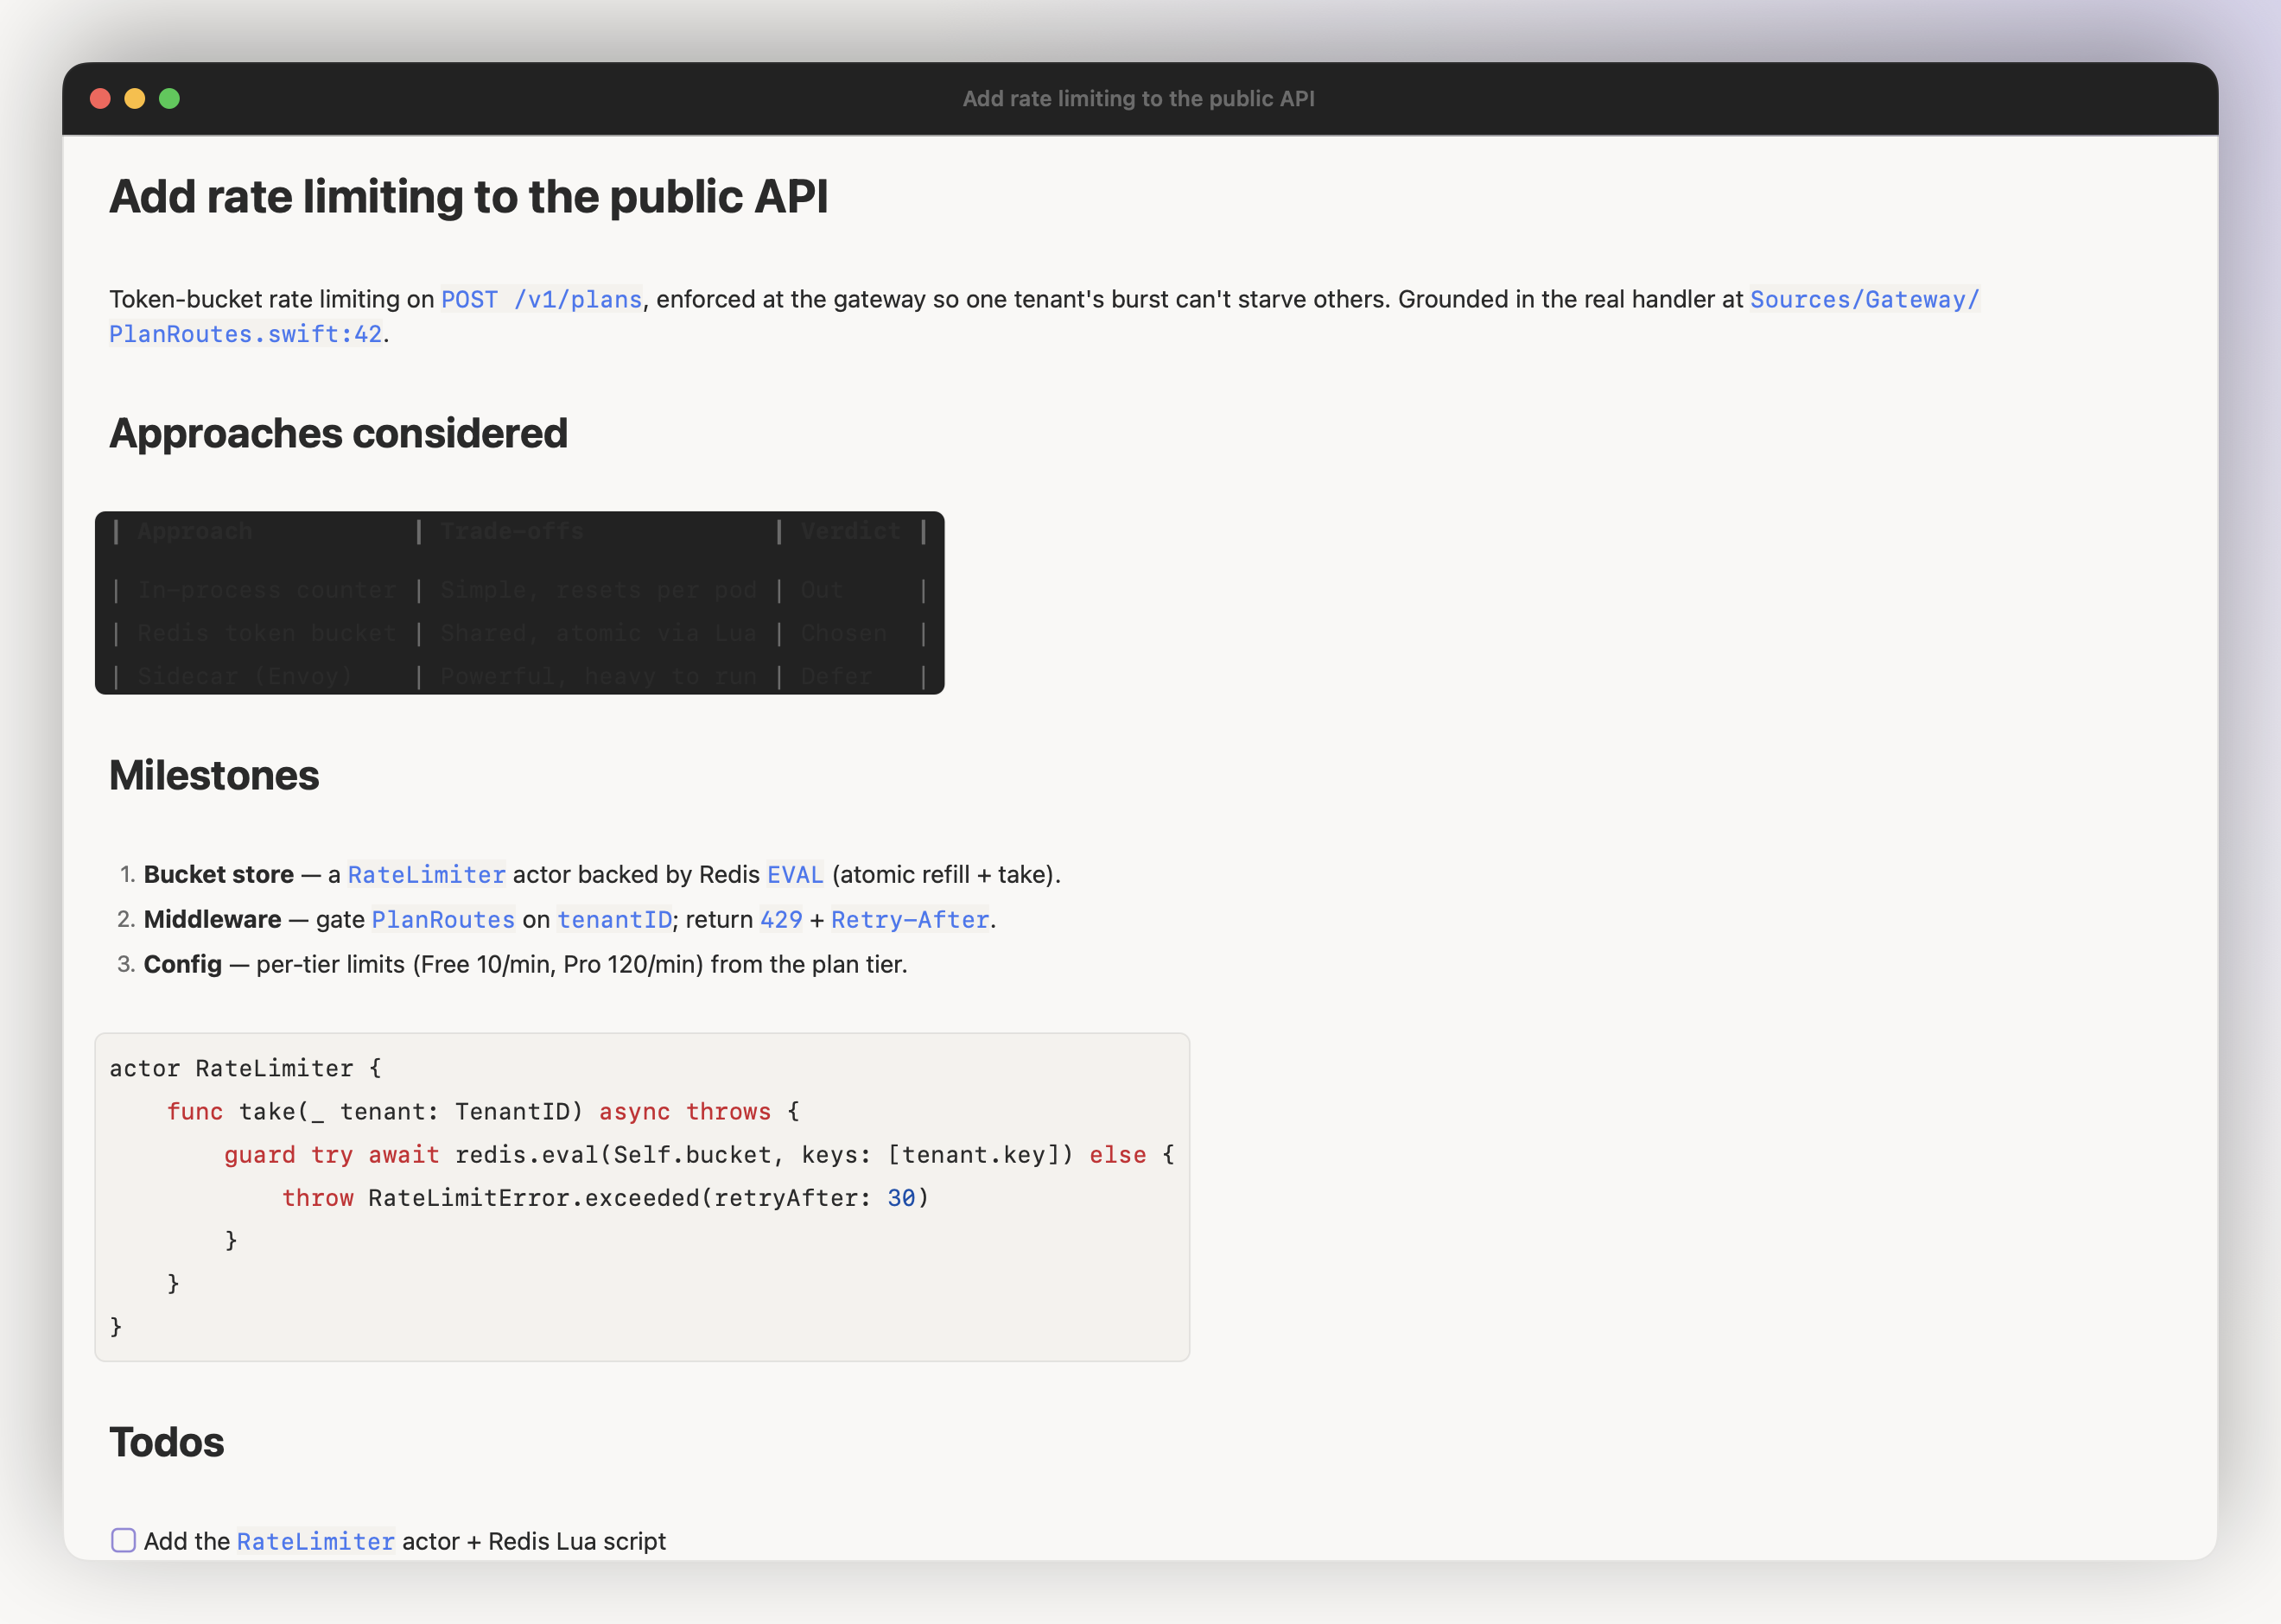
Task: Click the green zoom window button
Action: coord(169,98)
